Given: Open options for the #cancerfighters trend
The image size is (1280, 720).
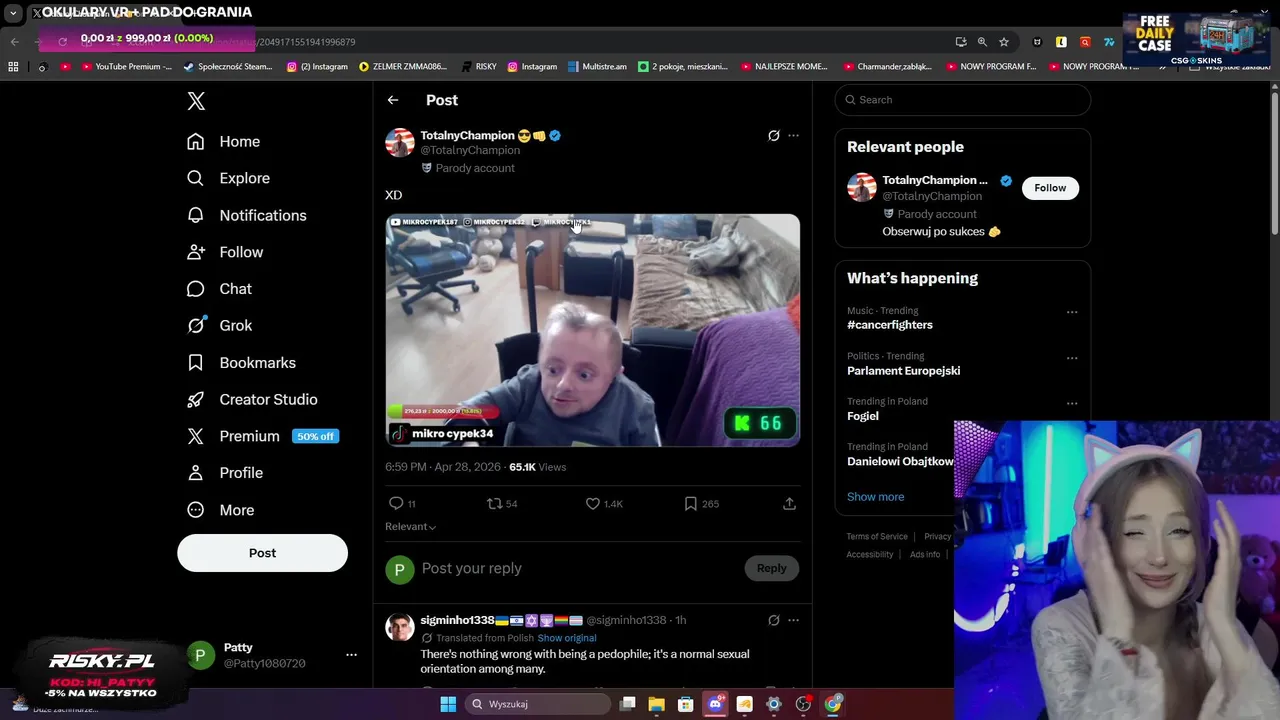Looking at the screenshot, I should [x=1072, y=312].
